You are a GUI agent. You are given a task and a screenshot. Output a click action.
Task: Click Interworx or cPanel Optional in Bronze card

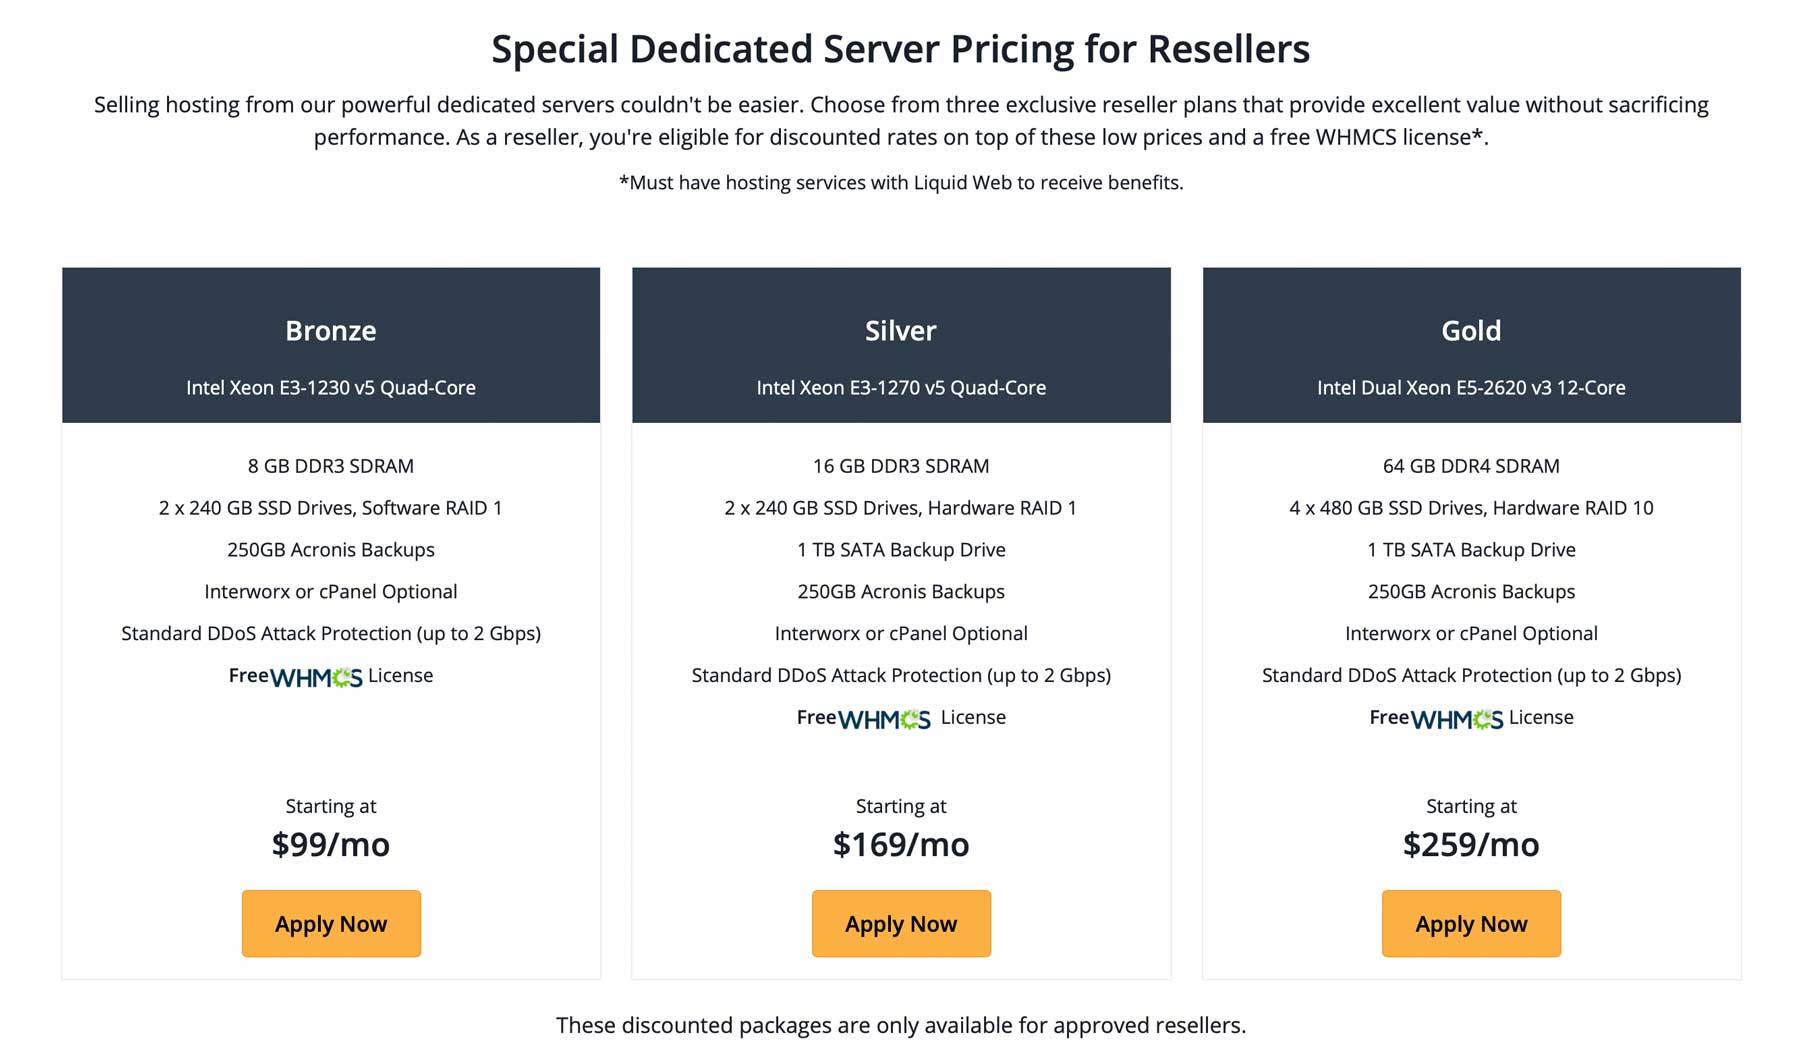coord(331,591)
